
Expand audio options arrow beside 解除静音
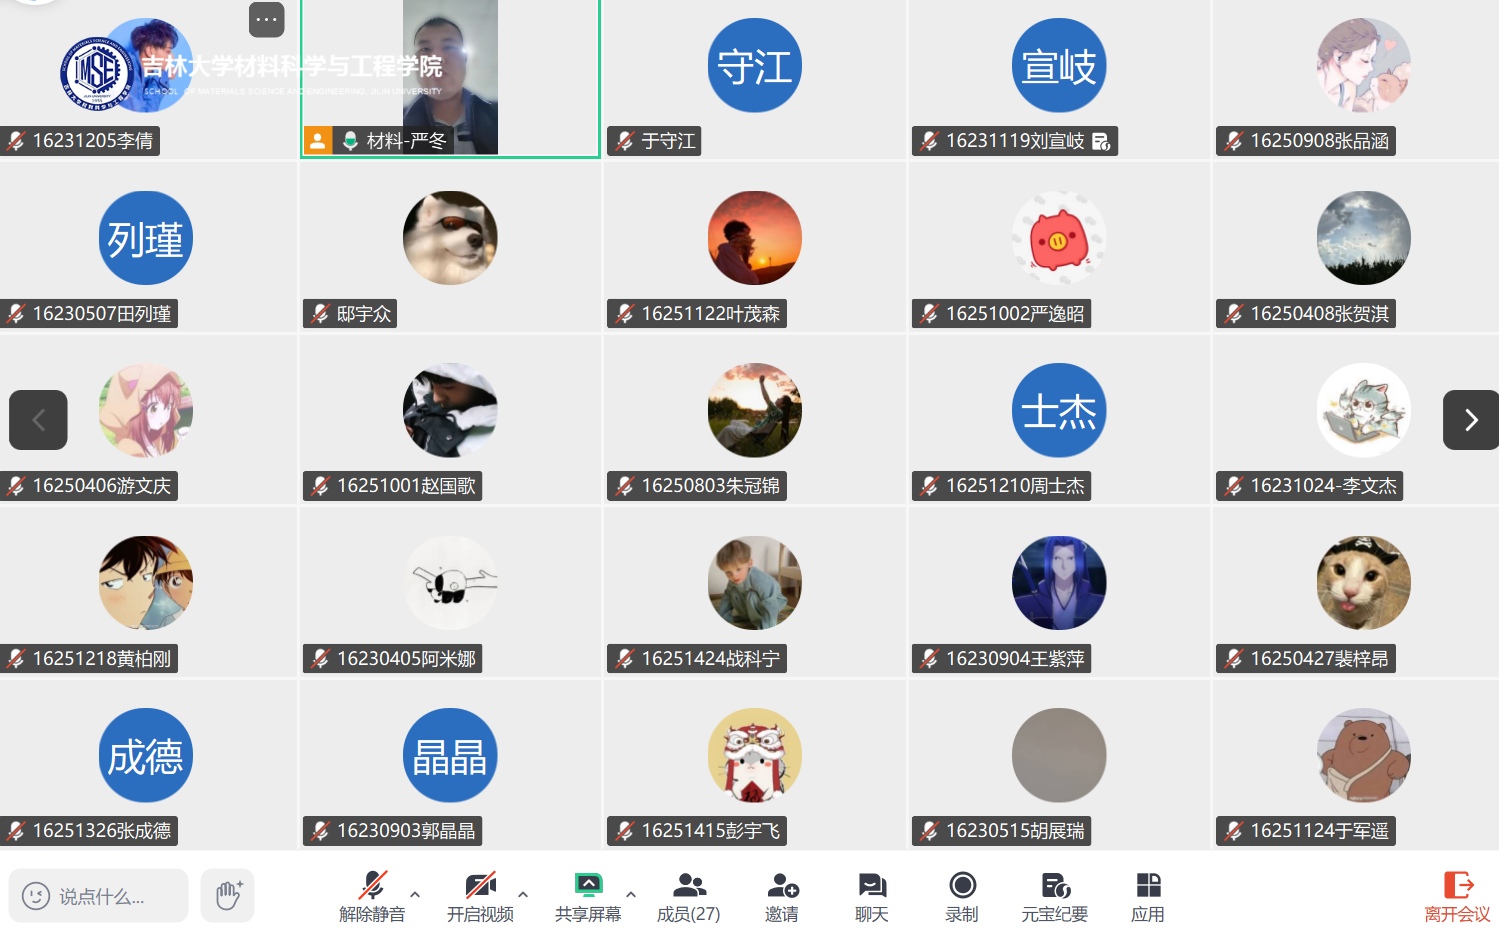pyautogui.click(x=415, y=895)
